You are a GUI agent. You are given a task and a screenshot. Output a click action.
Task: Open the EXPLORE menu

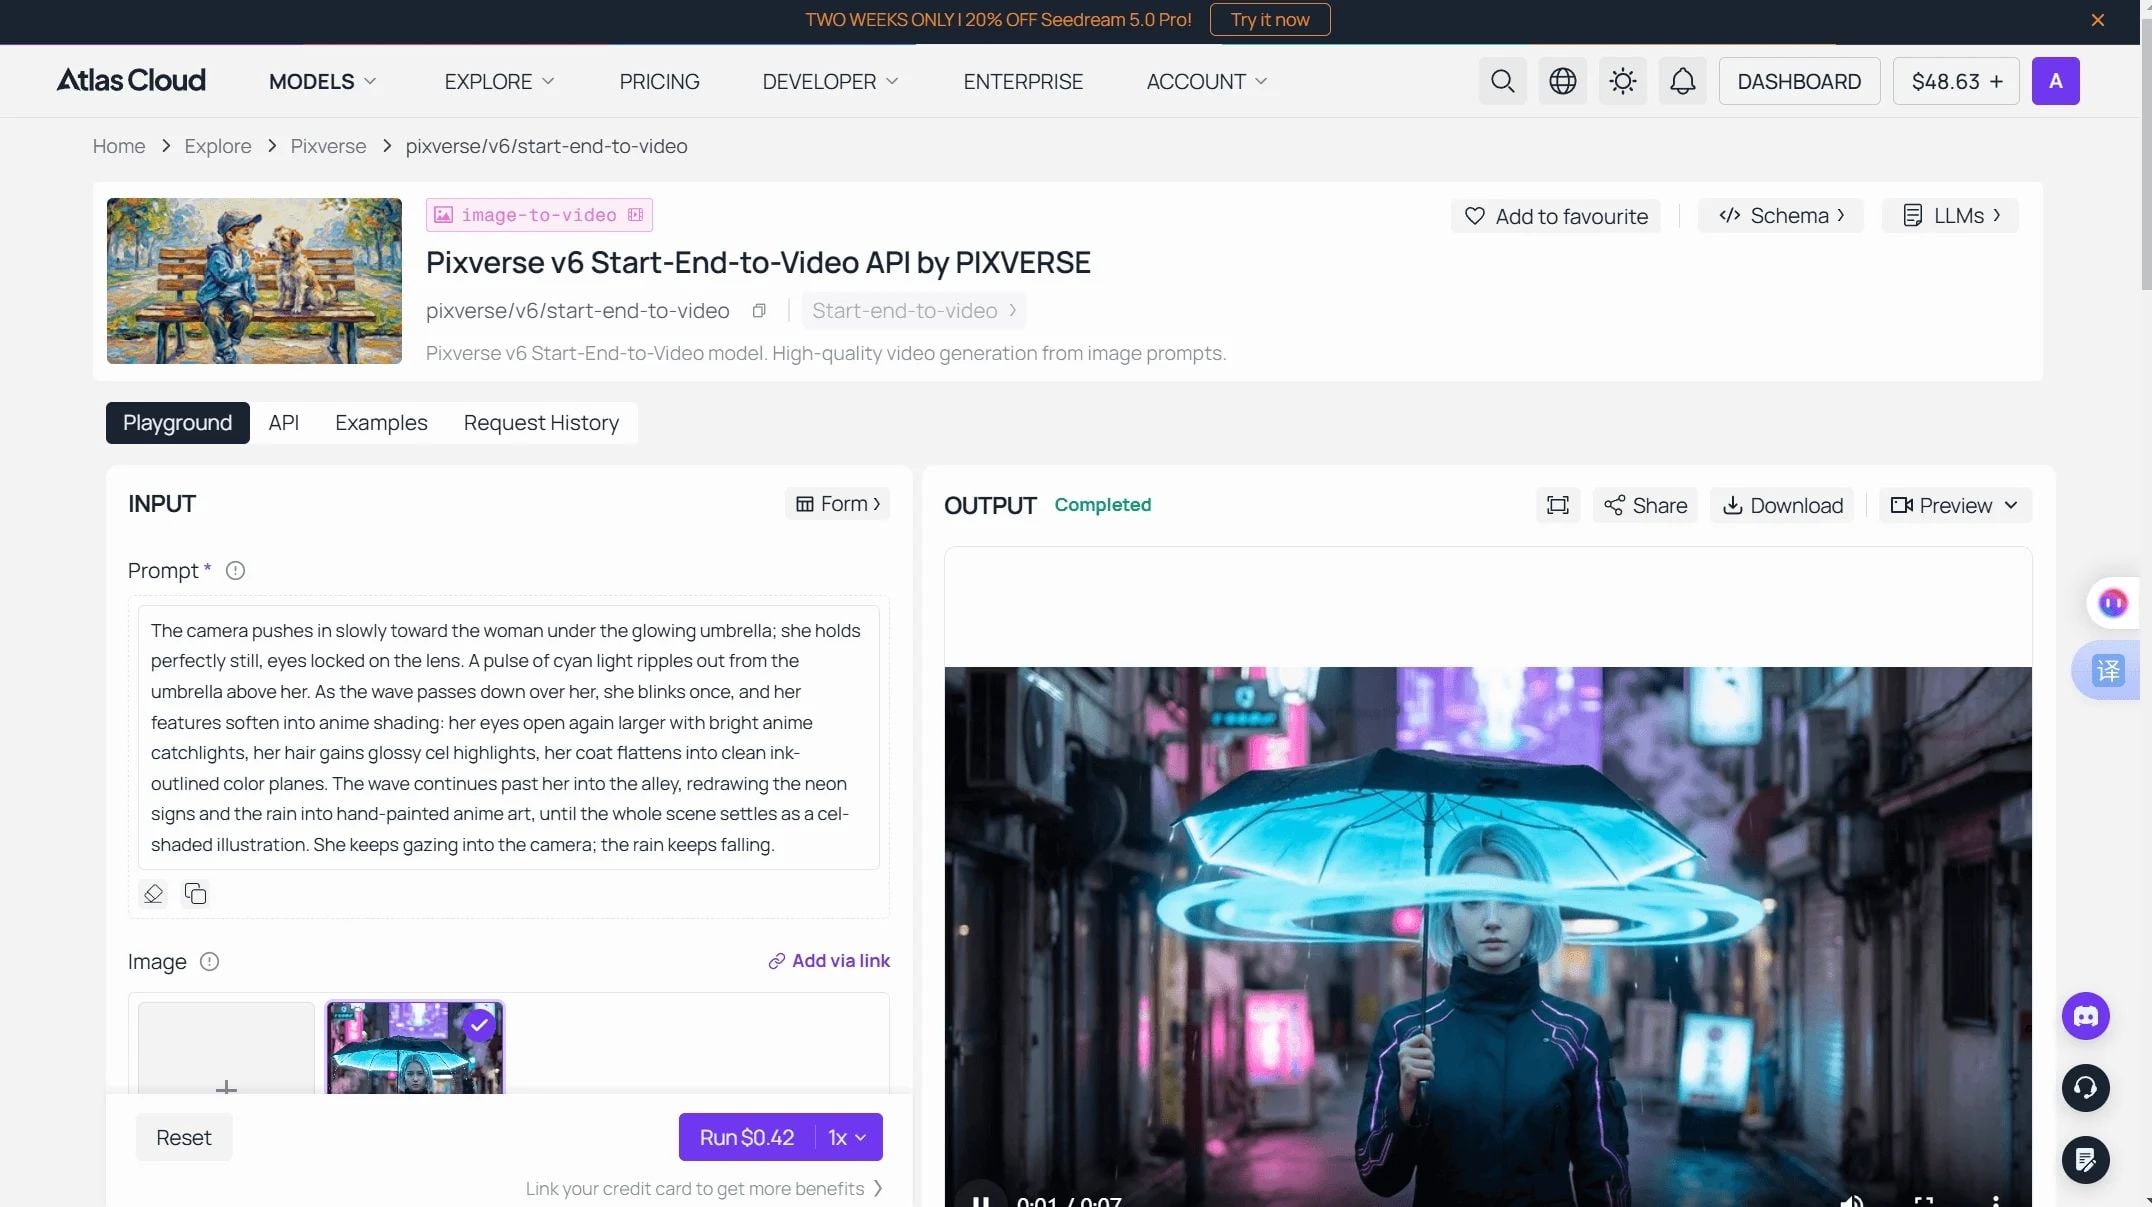pyautogui.click(x=499, y=82)
